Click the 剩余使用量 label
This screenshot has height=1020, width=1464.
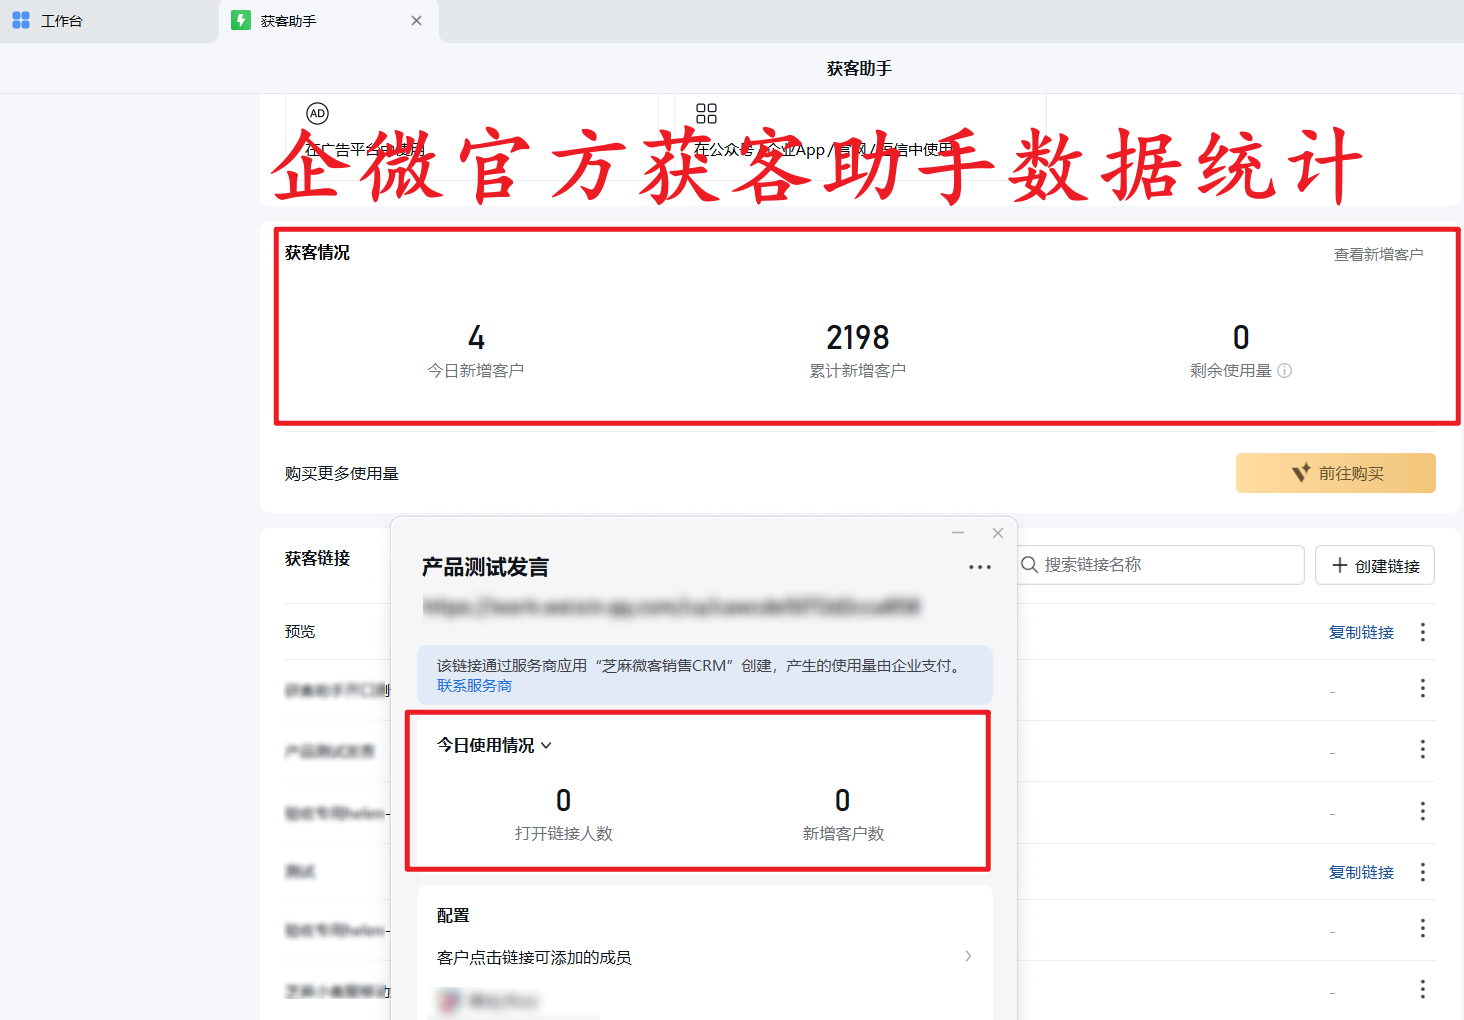tap(1231, 371)
